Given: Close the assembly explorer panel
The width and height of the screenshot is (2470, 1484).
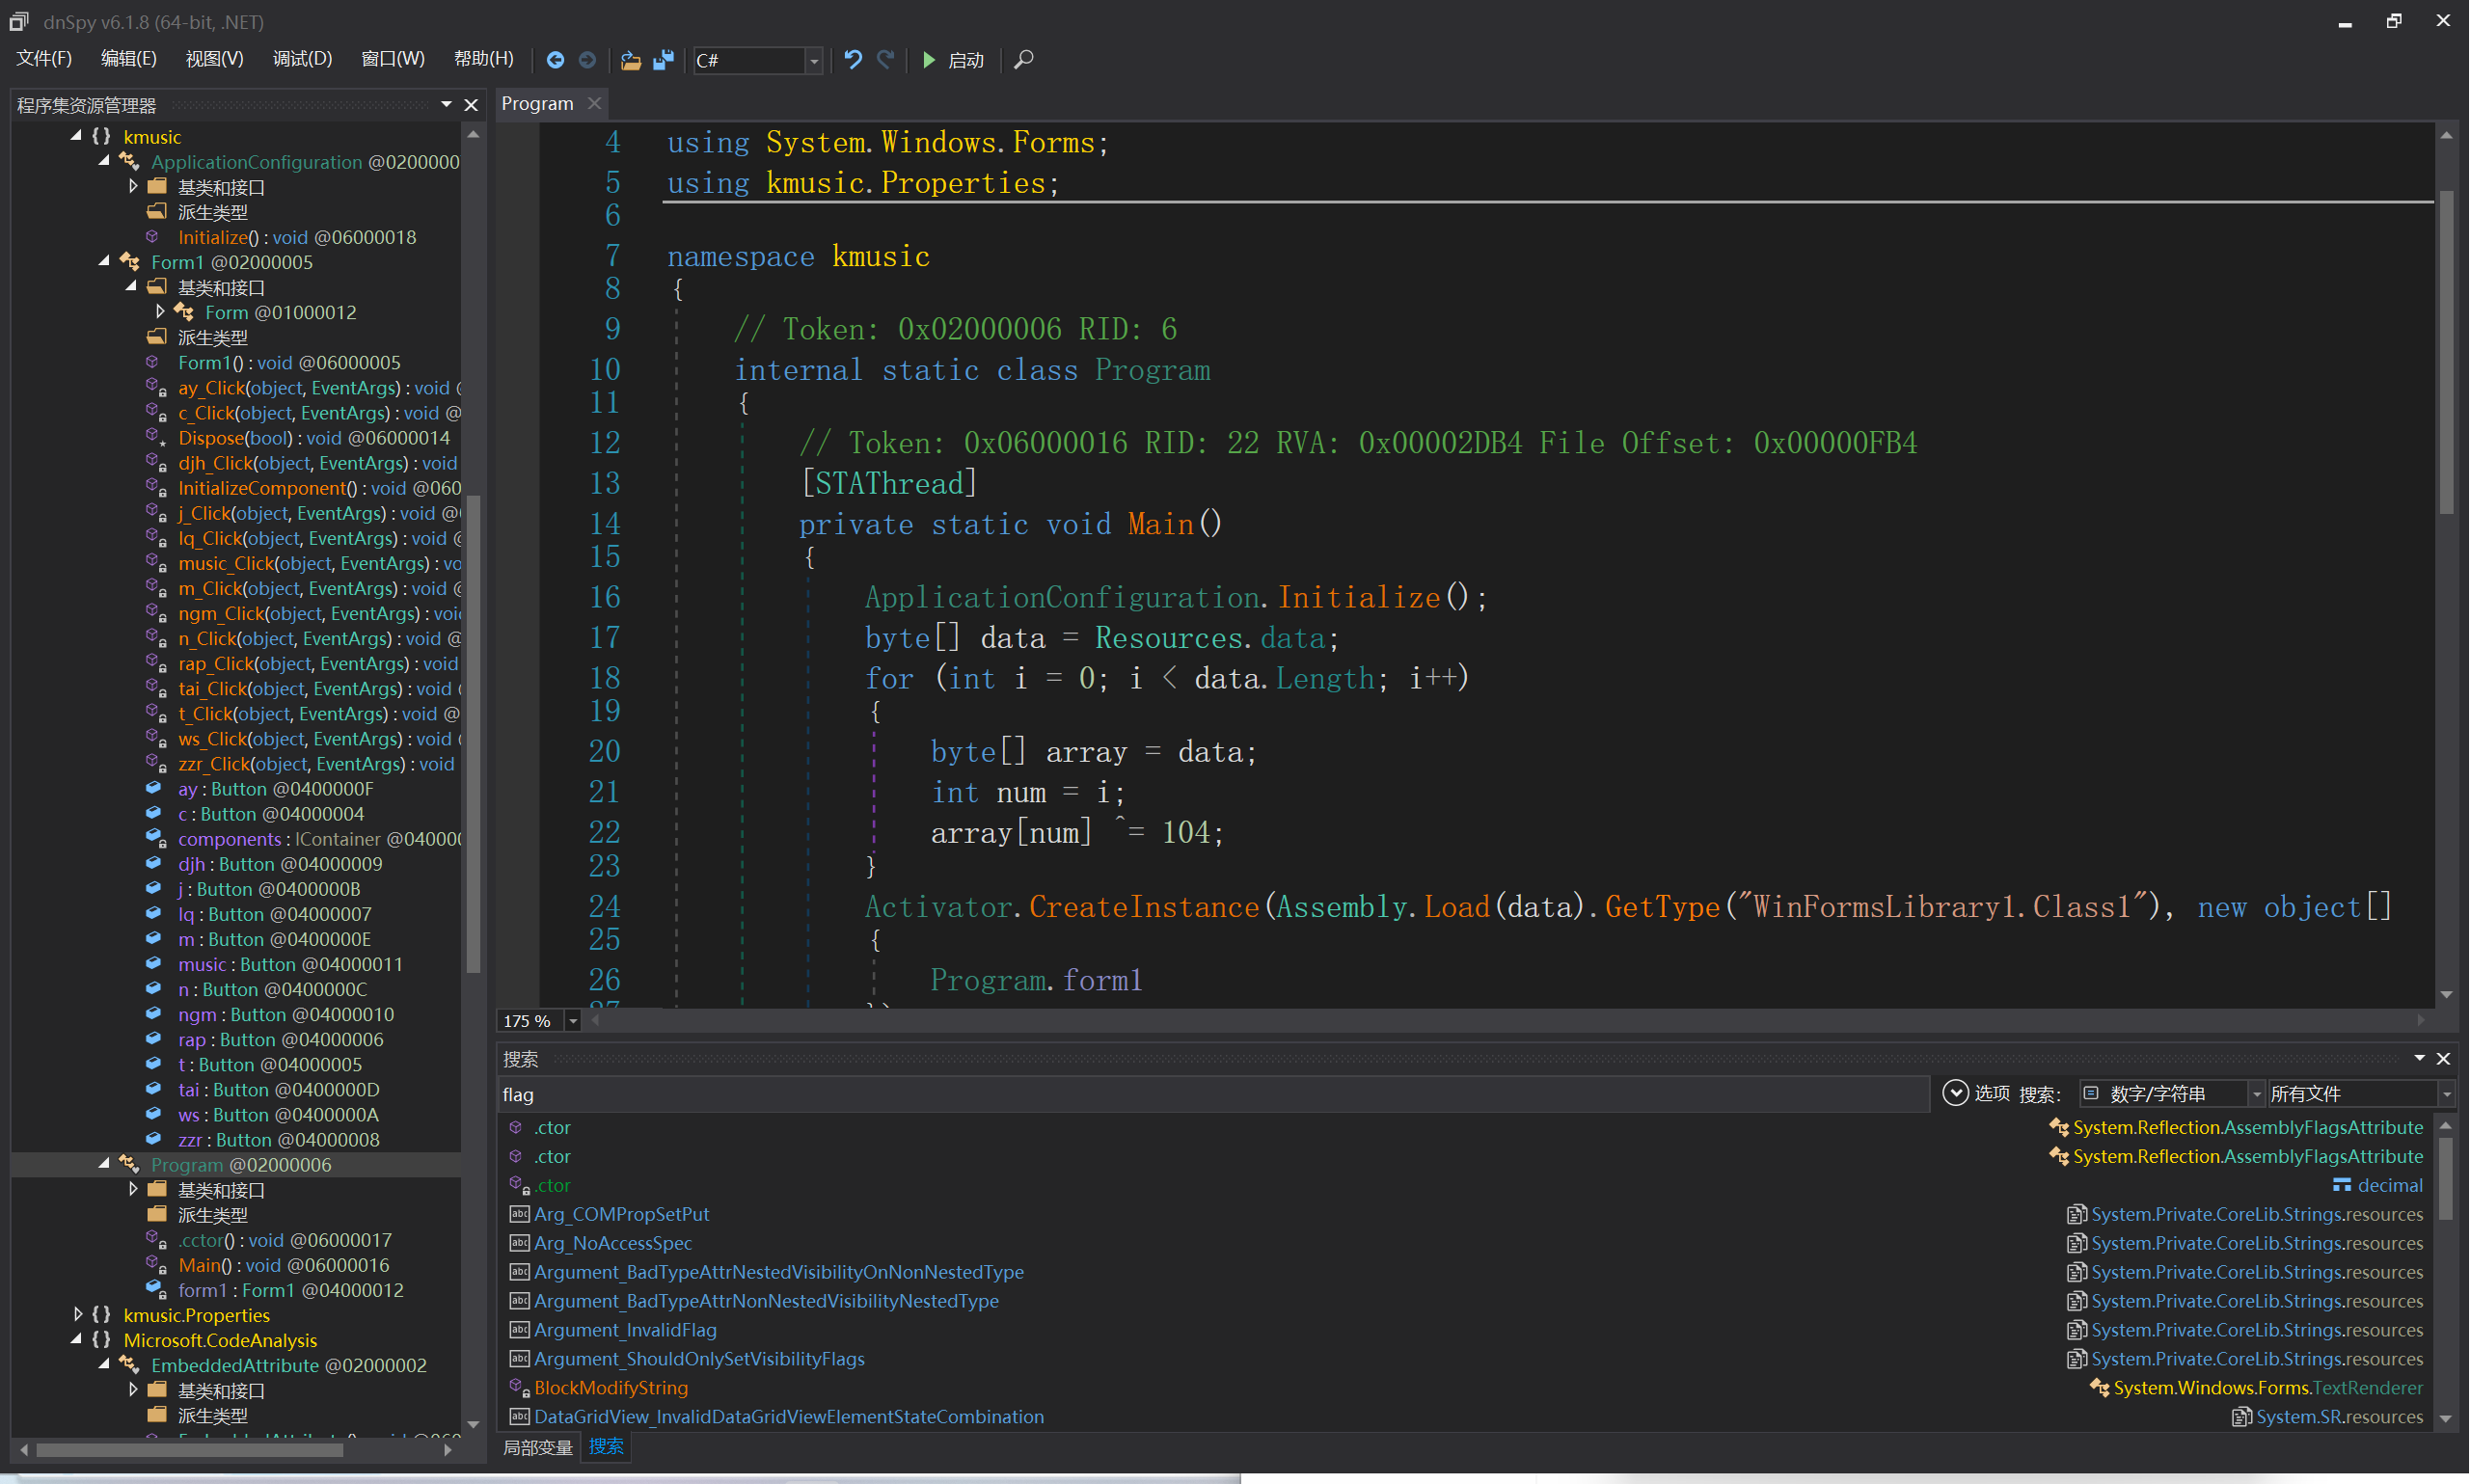Looking at the screenshot, I should point(471,105).
